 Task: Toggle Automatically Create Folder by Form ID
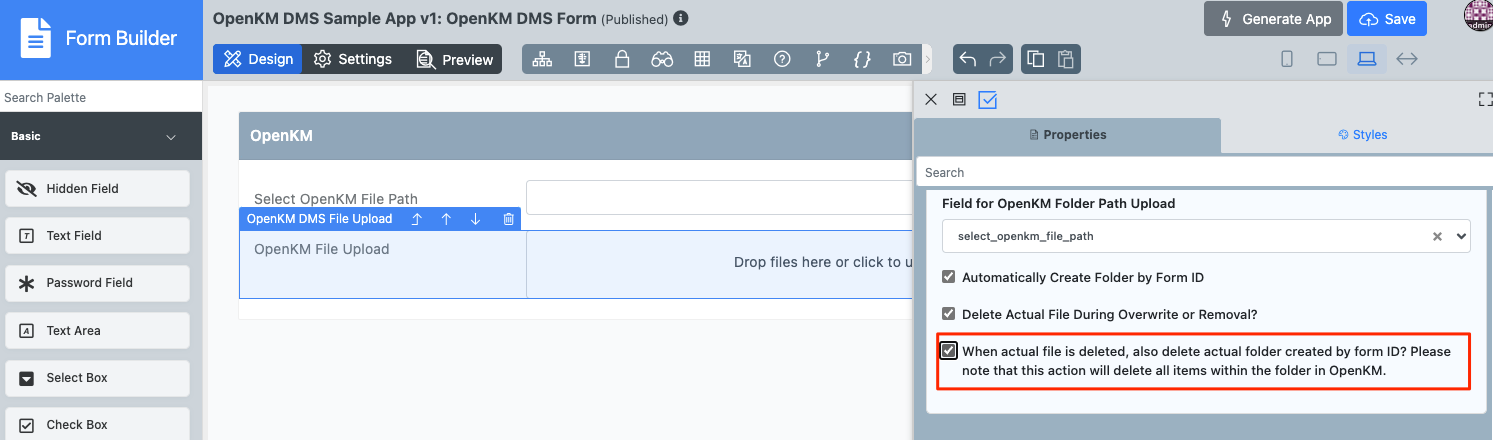click(x=949, y=277)
